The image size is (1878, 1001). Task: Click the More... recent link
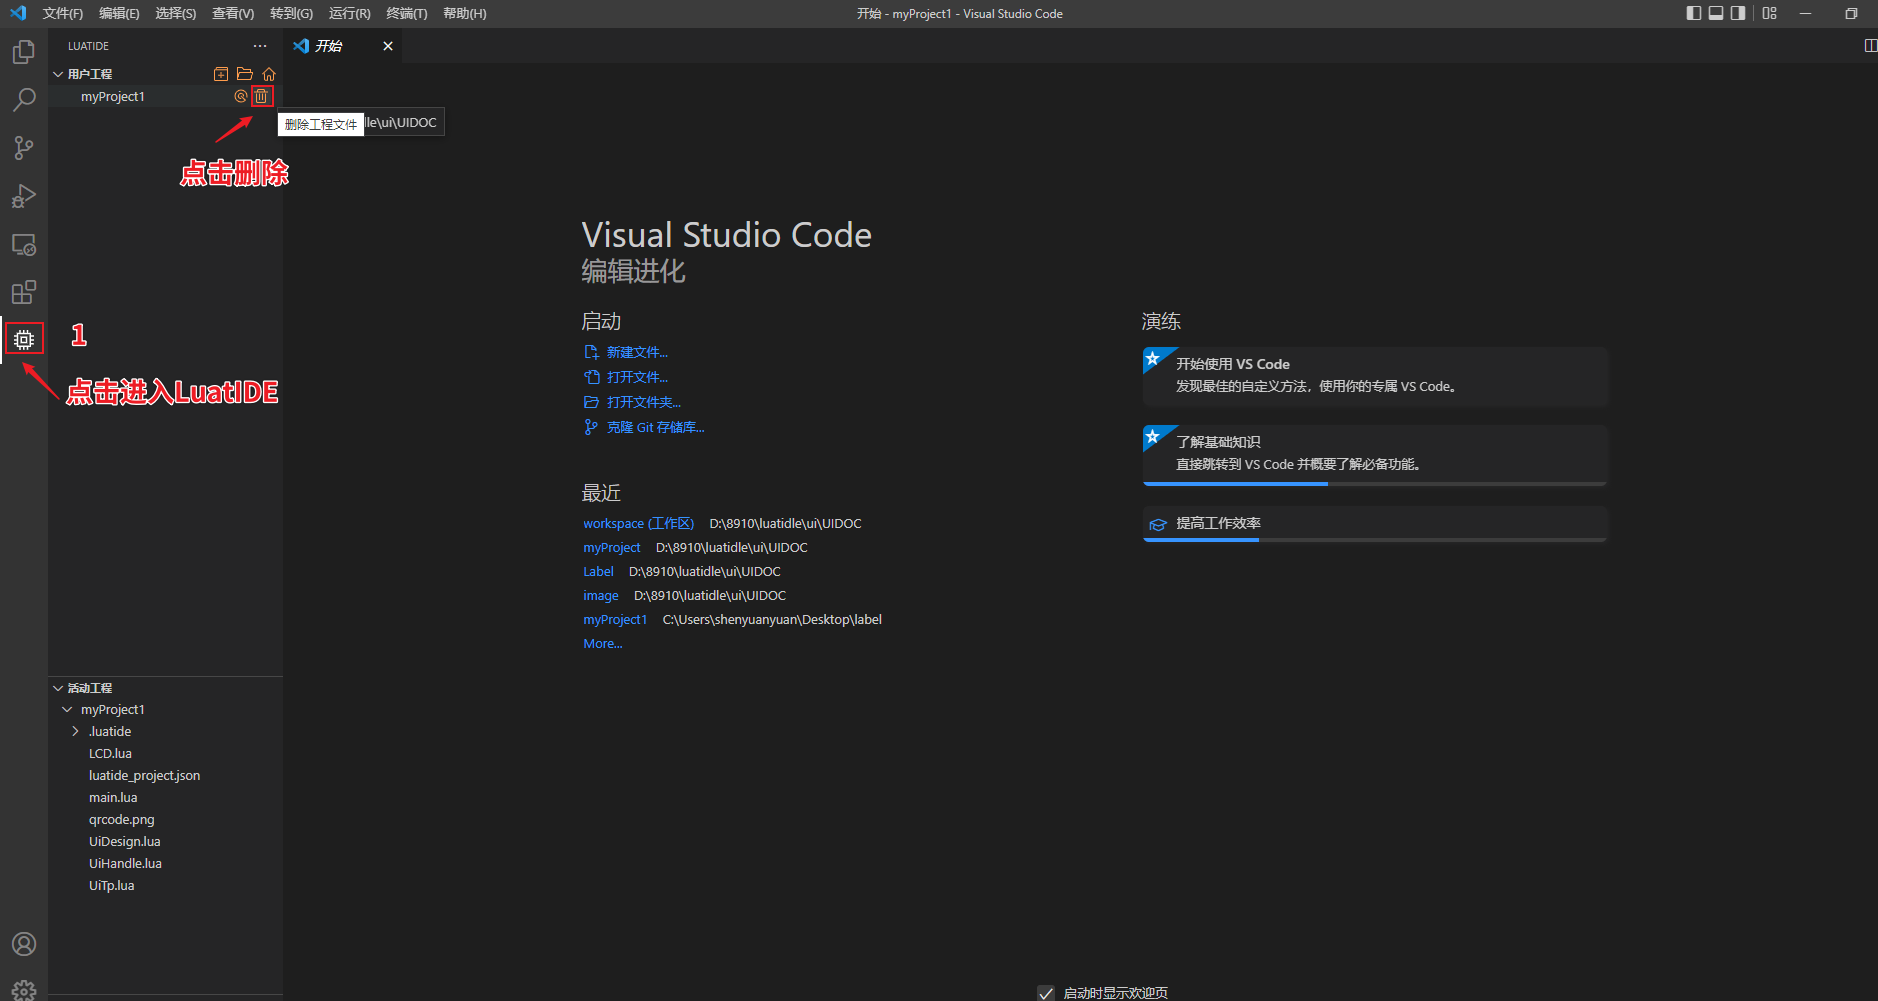coord(602,644)
